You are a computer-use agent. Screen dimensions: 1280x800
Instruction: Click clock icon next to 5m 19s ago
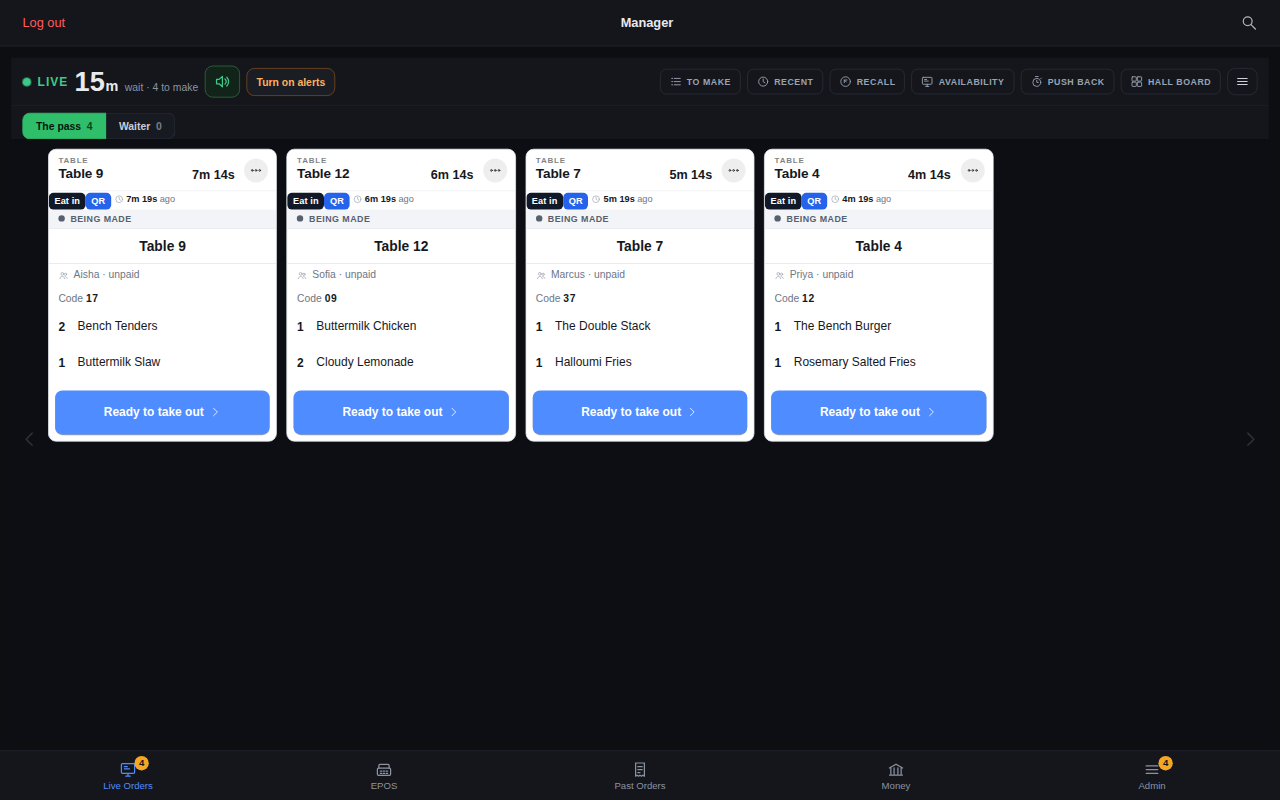(596, 199)
